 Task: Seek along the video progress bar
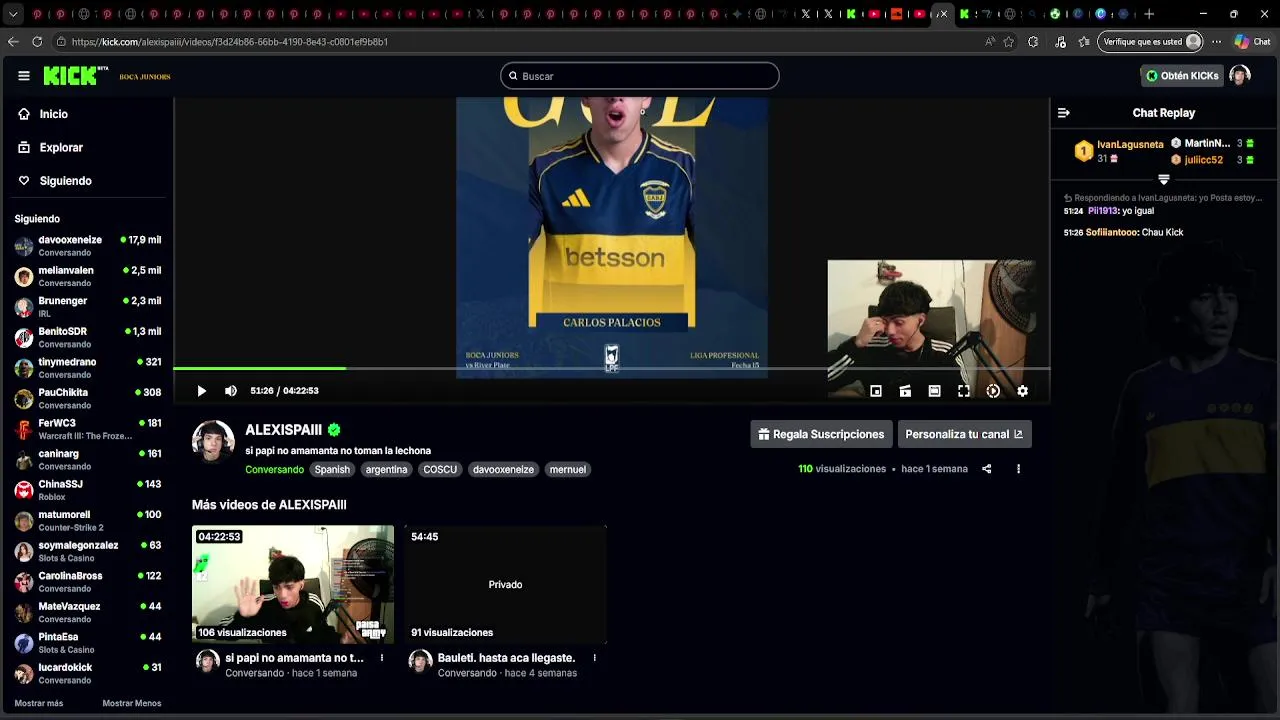click(x=611, y=369)
